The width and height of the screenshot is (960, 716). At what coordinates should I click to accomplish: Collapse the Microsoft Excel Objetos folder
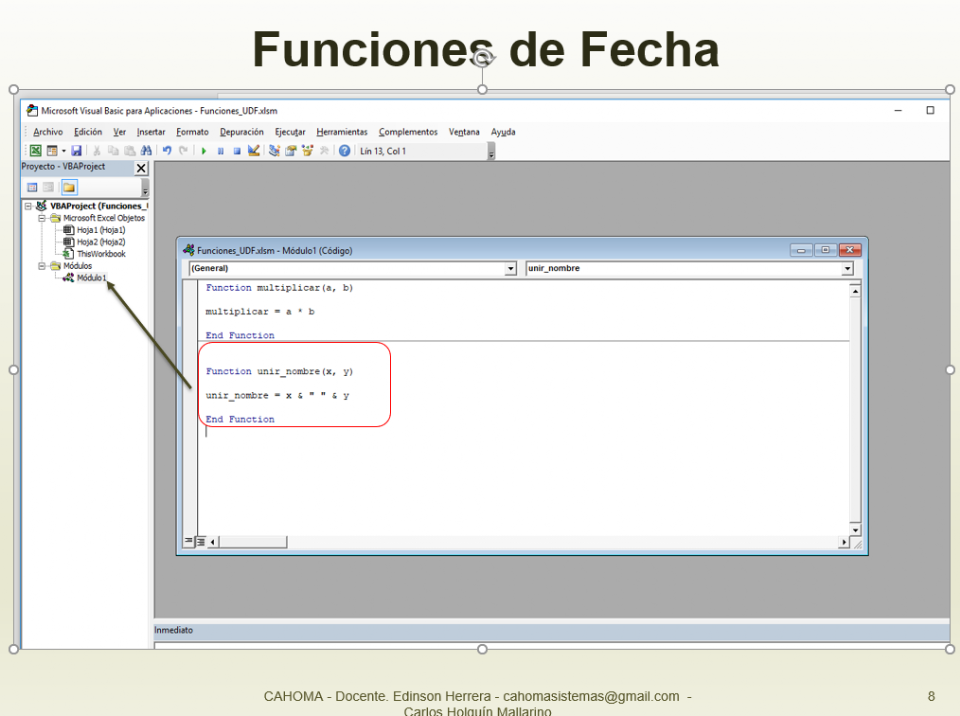42,218
